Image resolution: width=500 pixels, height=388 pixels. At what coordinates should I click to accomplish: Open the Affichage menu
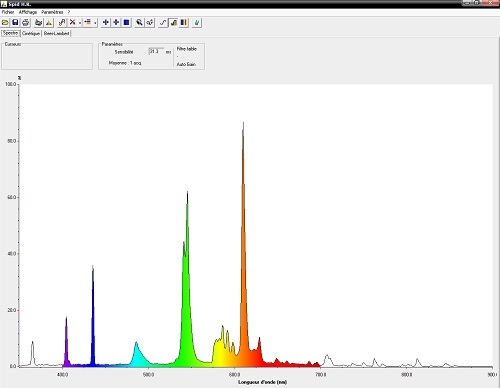pyautogui.click(x=28, y=12)
